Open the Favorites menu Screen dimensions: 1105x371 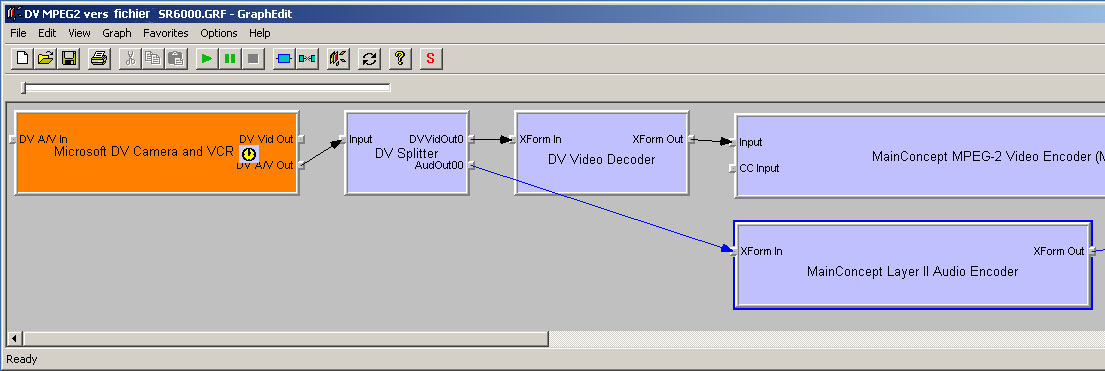click(166, 33)
